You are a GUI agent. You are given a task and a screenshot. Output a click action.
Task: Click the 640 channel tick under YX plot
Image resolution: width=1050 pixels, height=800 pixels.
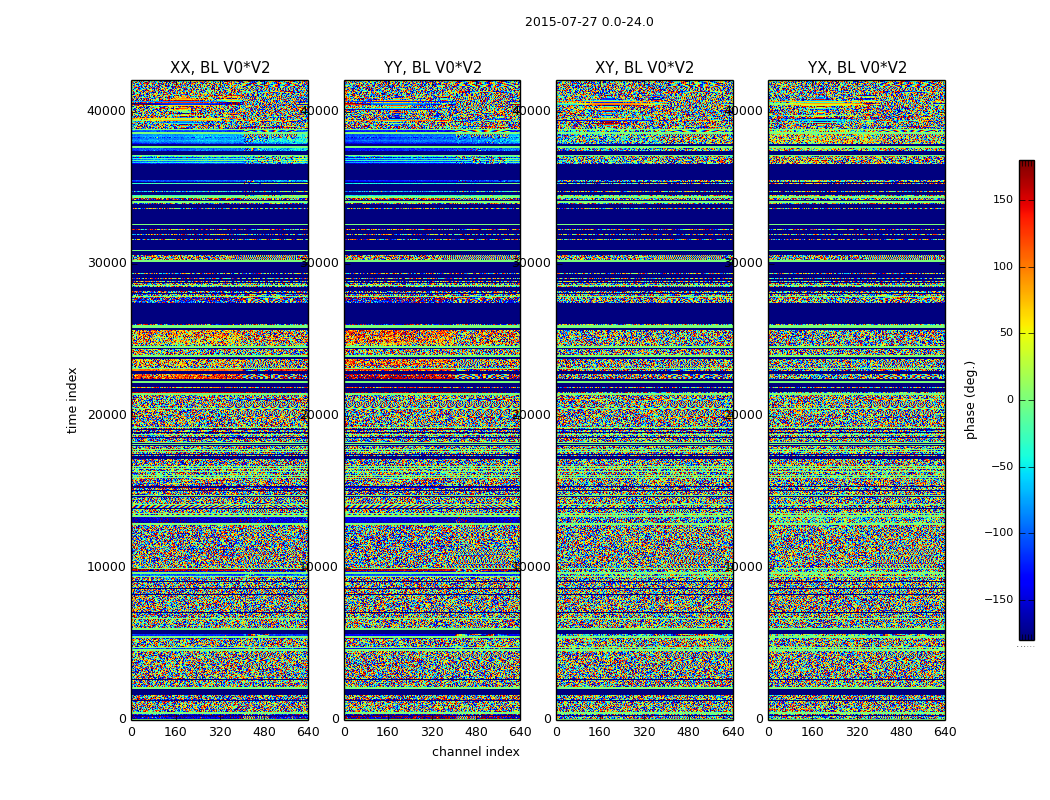point(945,732)
